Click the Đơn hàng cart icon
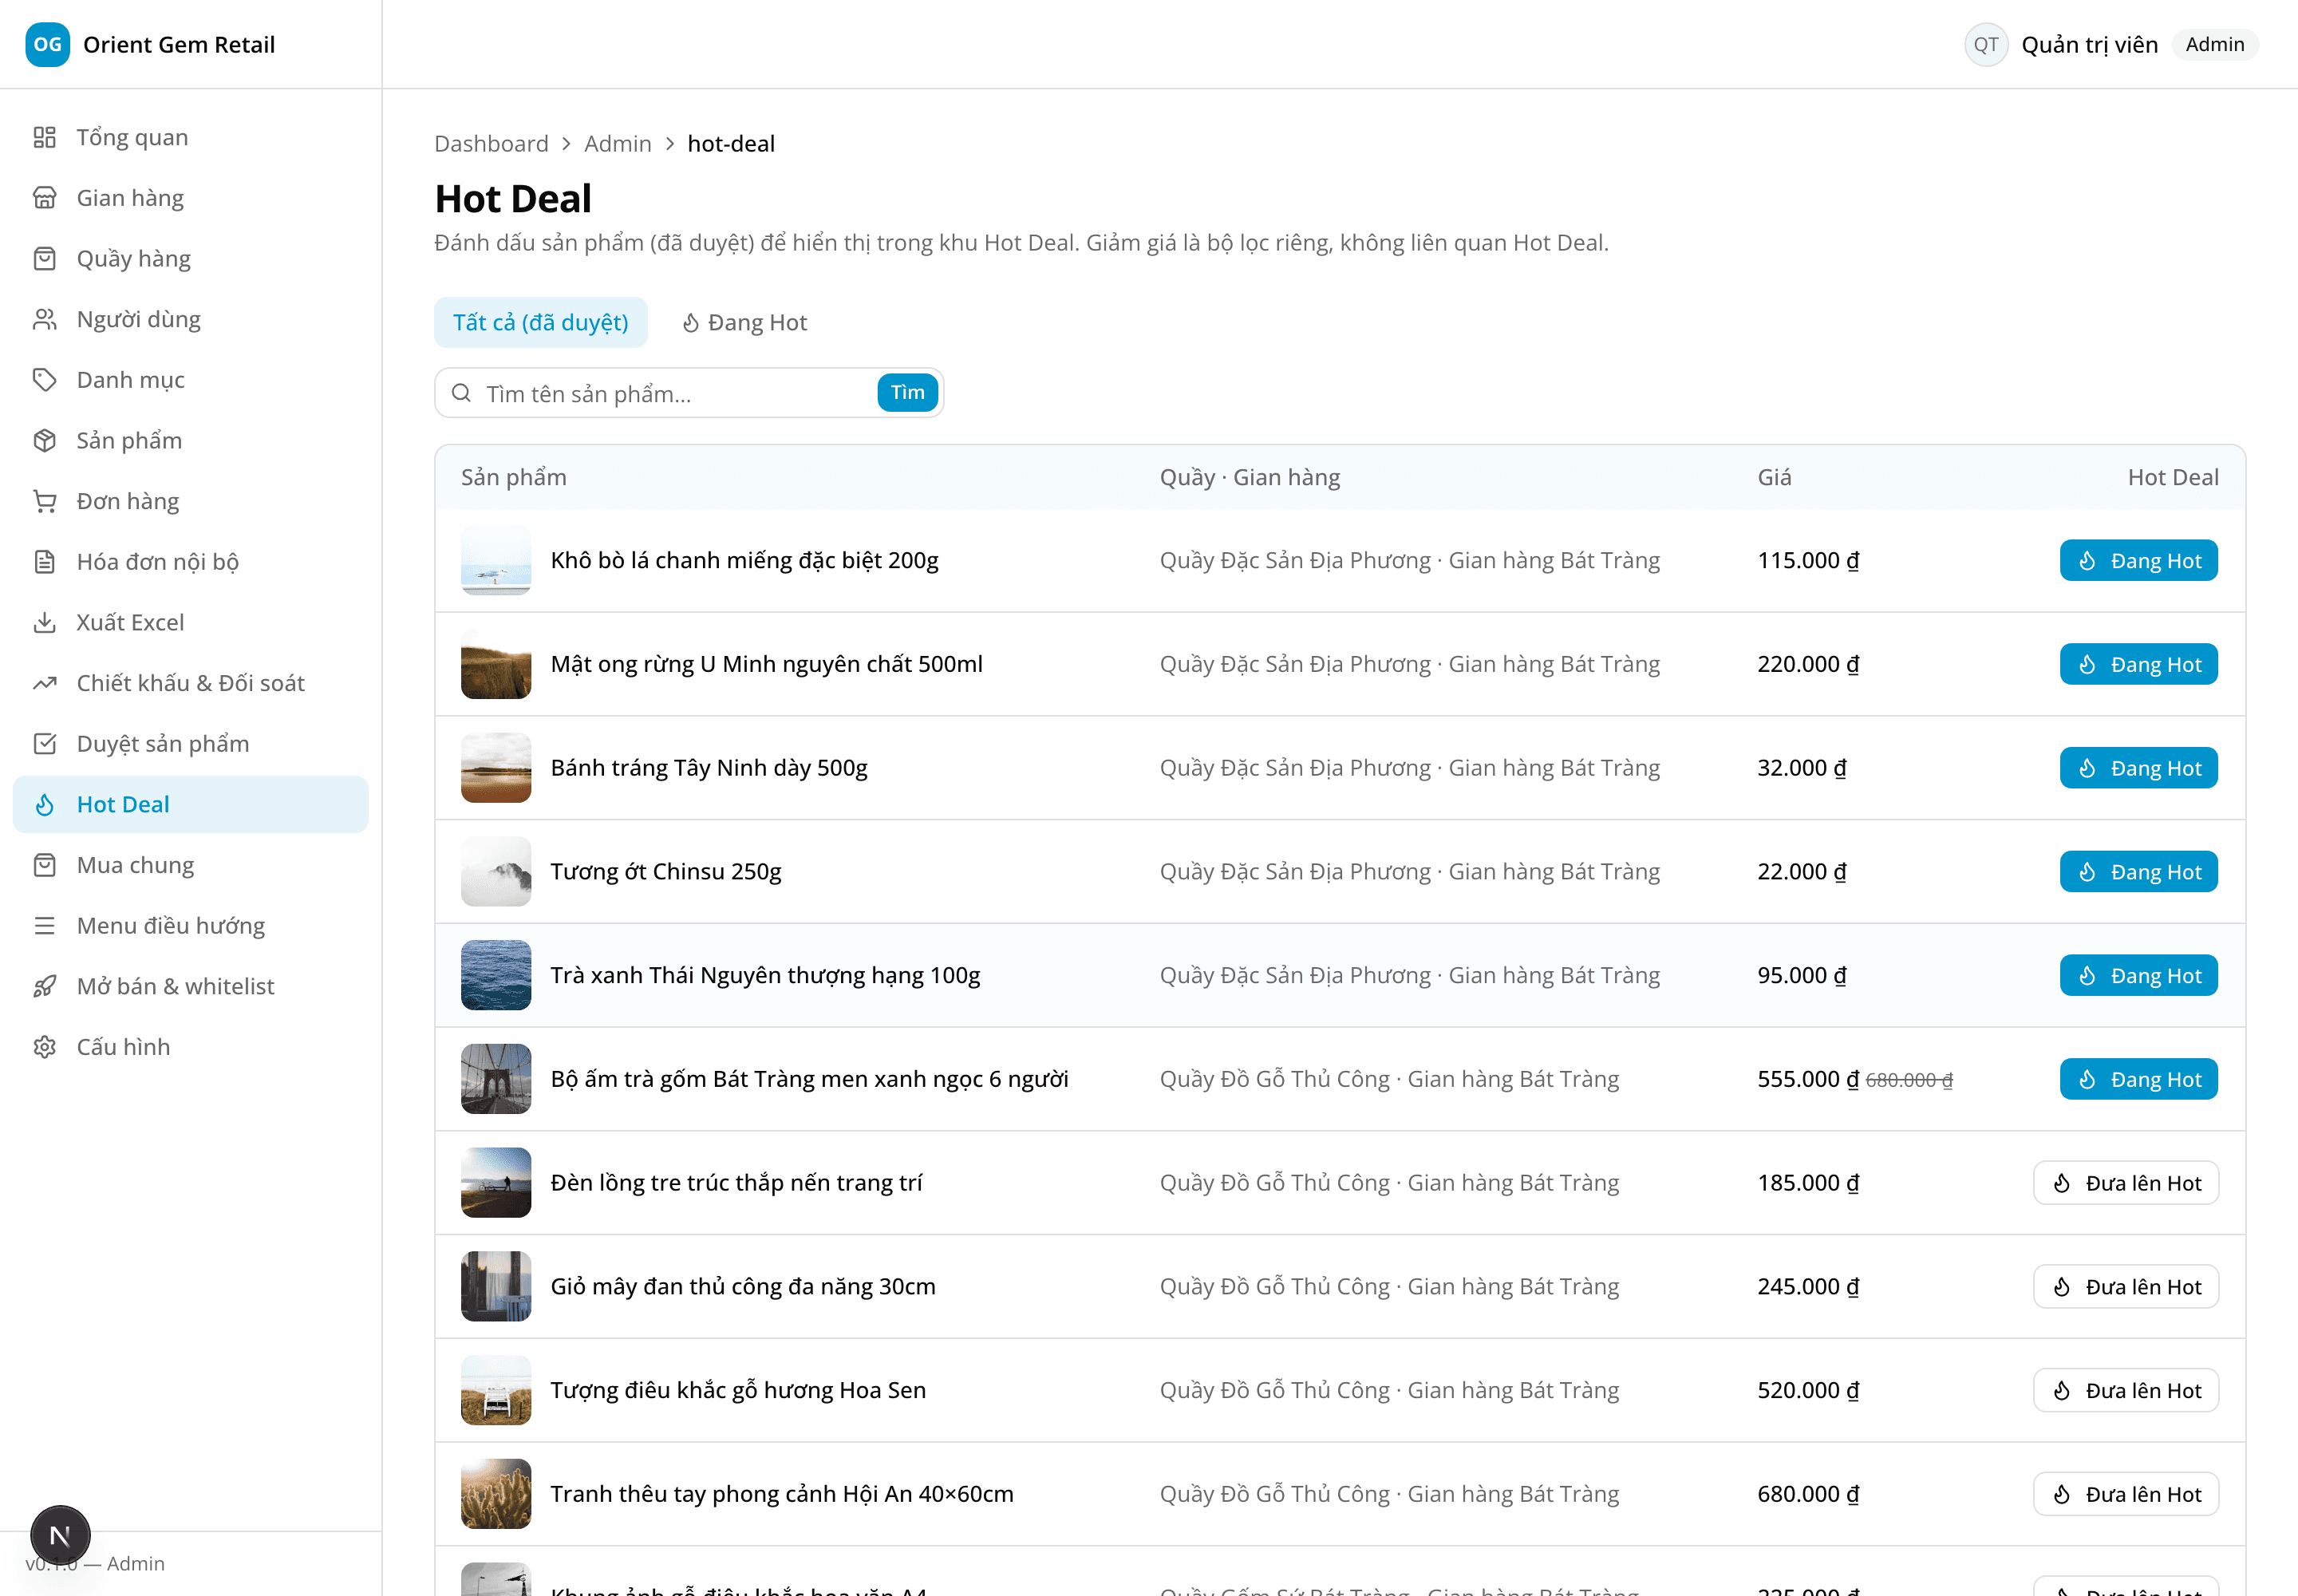 [44, 501]
